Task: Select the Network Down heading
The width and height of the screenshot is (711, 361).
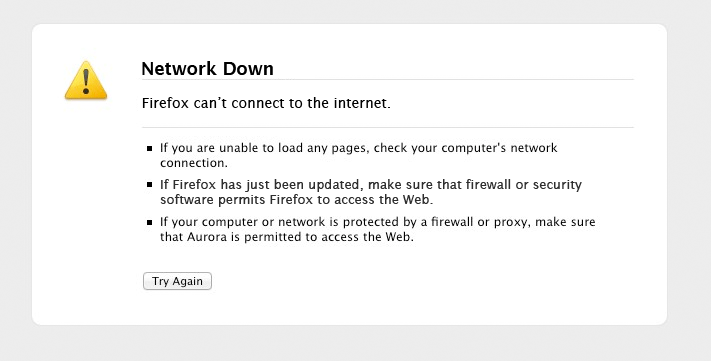Action: click(207, 69)
